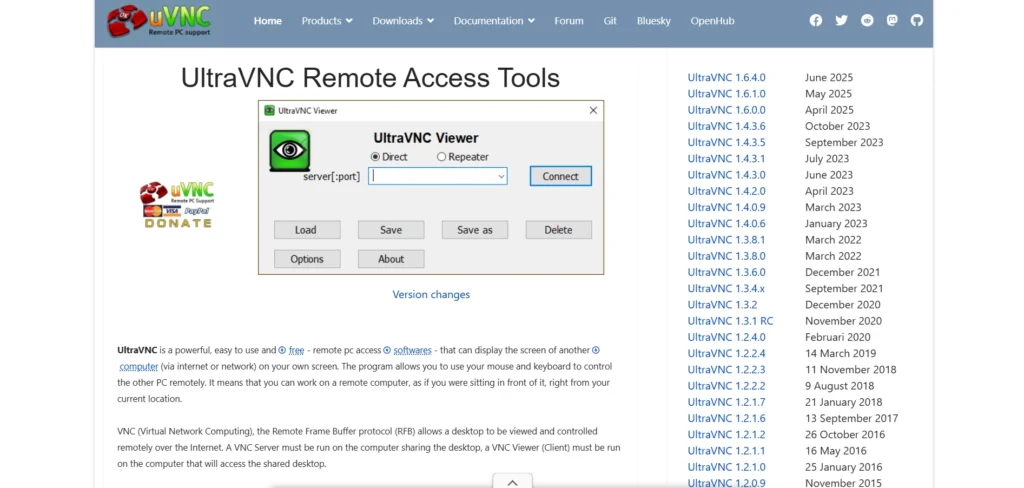Click the uVNC Donate image
Viewport: 1024px width, 488px height.
177,204
